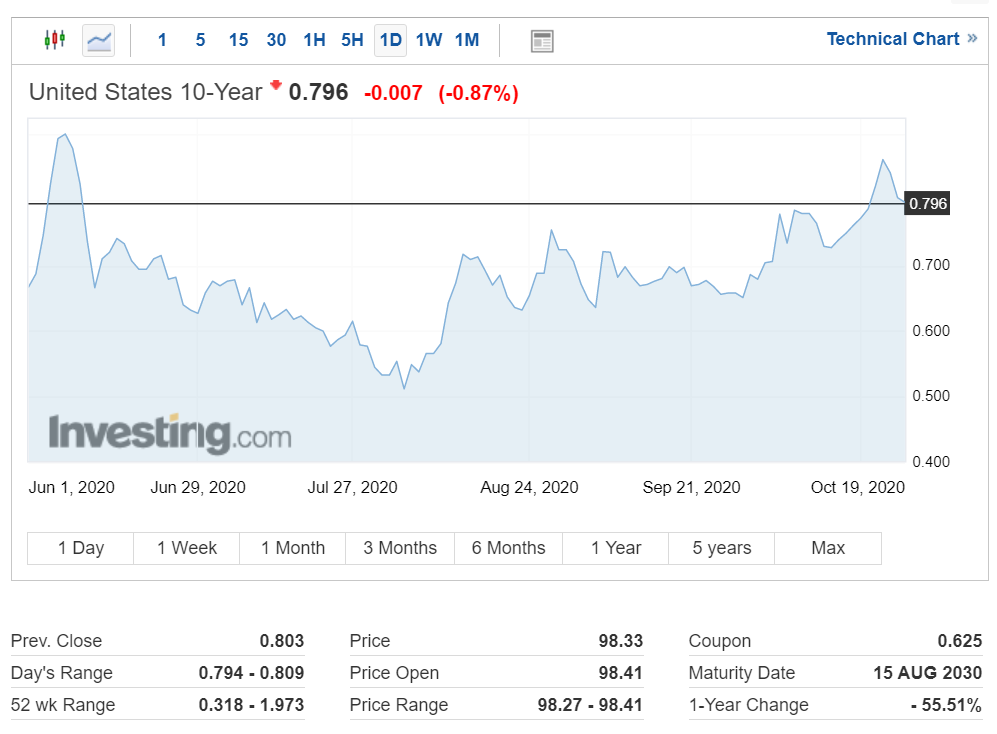The height and width of the screenshot is (734, 997).
Task: Click the Price value 98.33
Action: [x=621, y=641]
